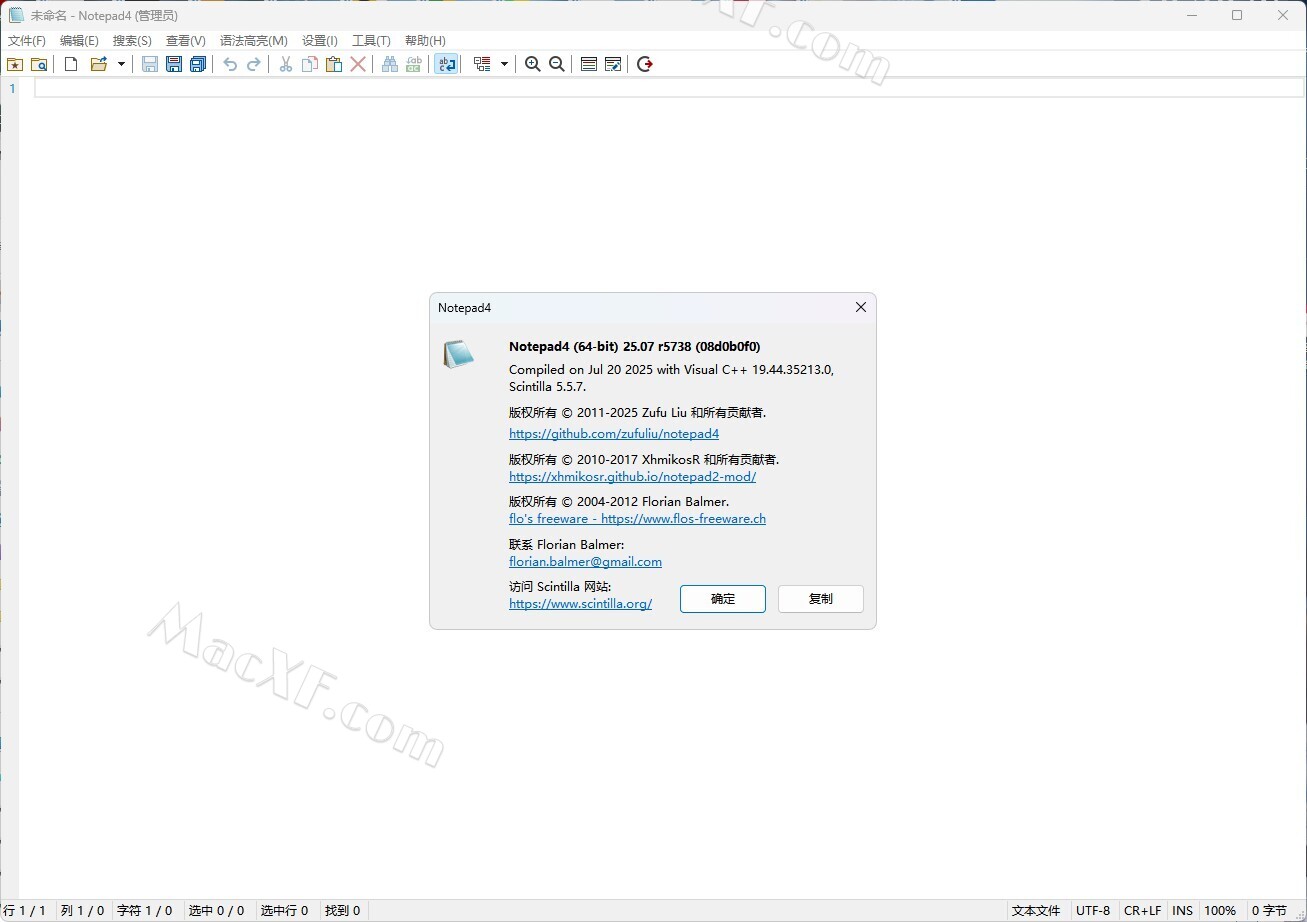The image size is (1307, 922).
Task: Redo the last undone edit
Action: tap(254, 64)
